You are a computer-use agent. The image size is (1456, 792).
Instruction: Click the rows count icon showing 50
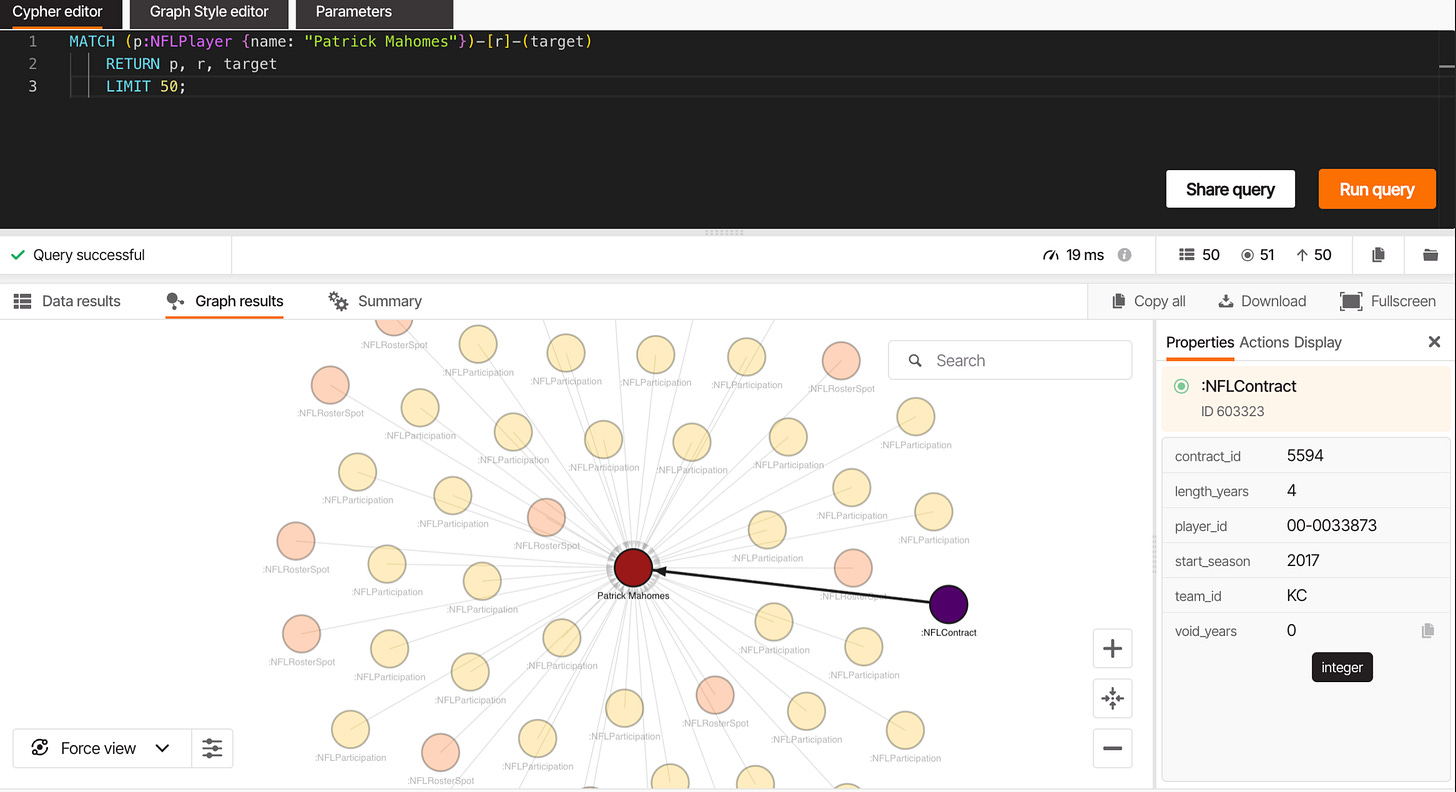pyautogui.click(x=1187, y=255)
